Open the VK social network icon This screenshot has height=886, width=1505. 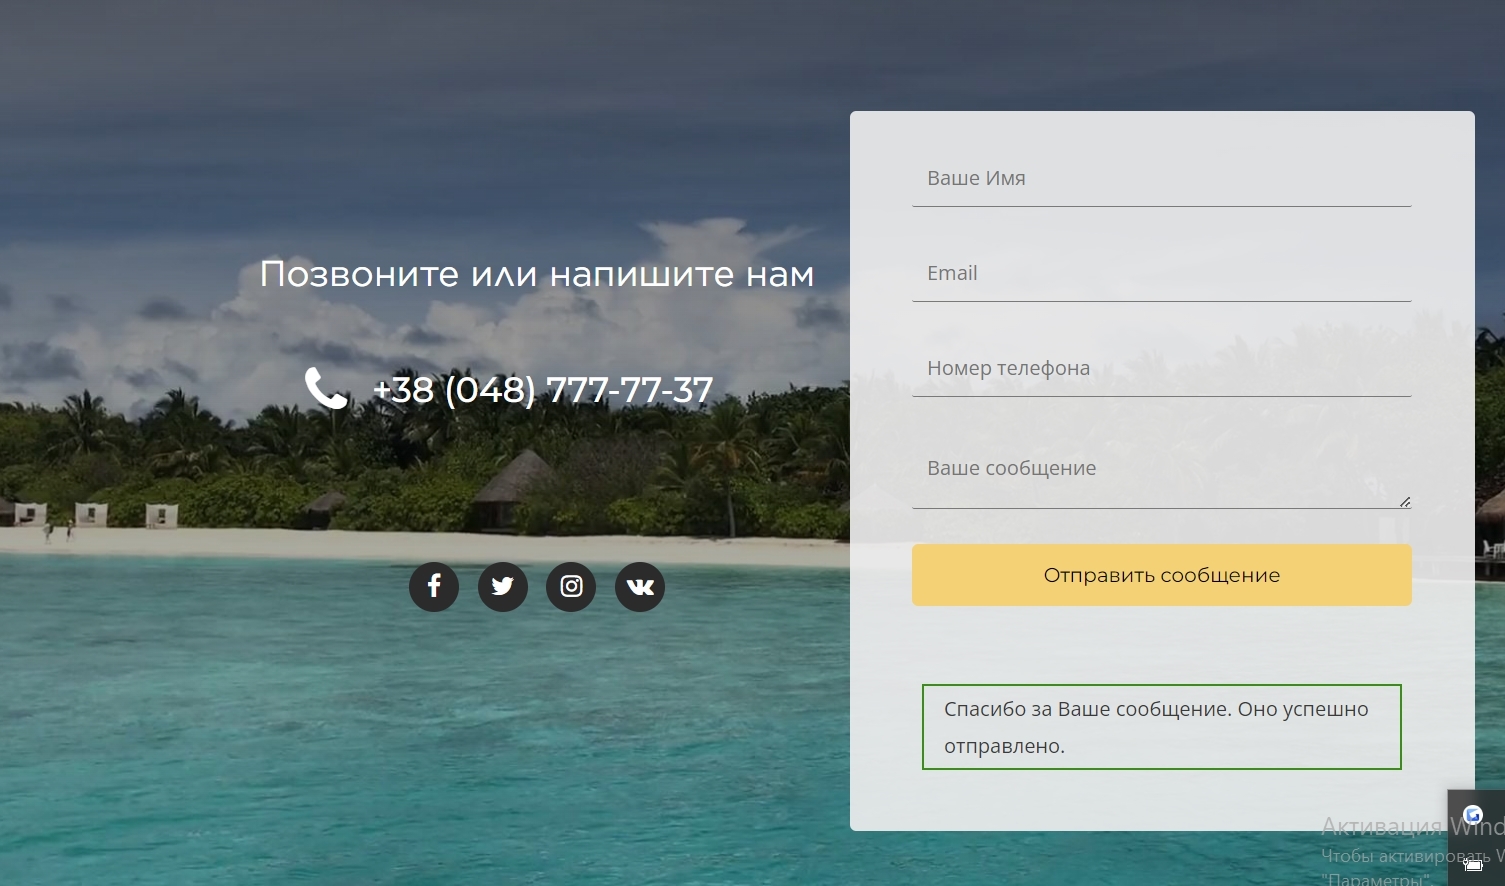640,586
